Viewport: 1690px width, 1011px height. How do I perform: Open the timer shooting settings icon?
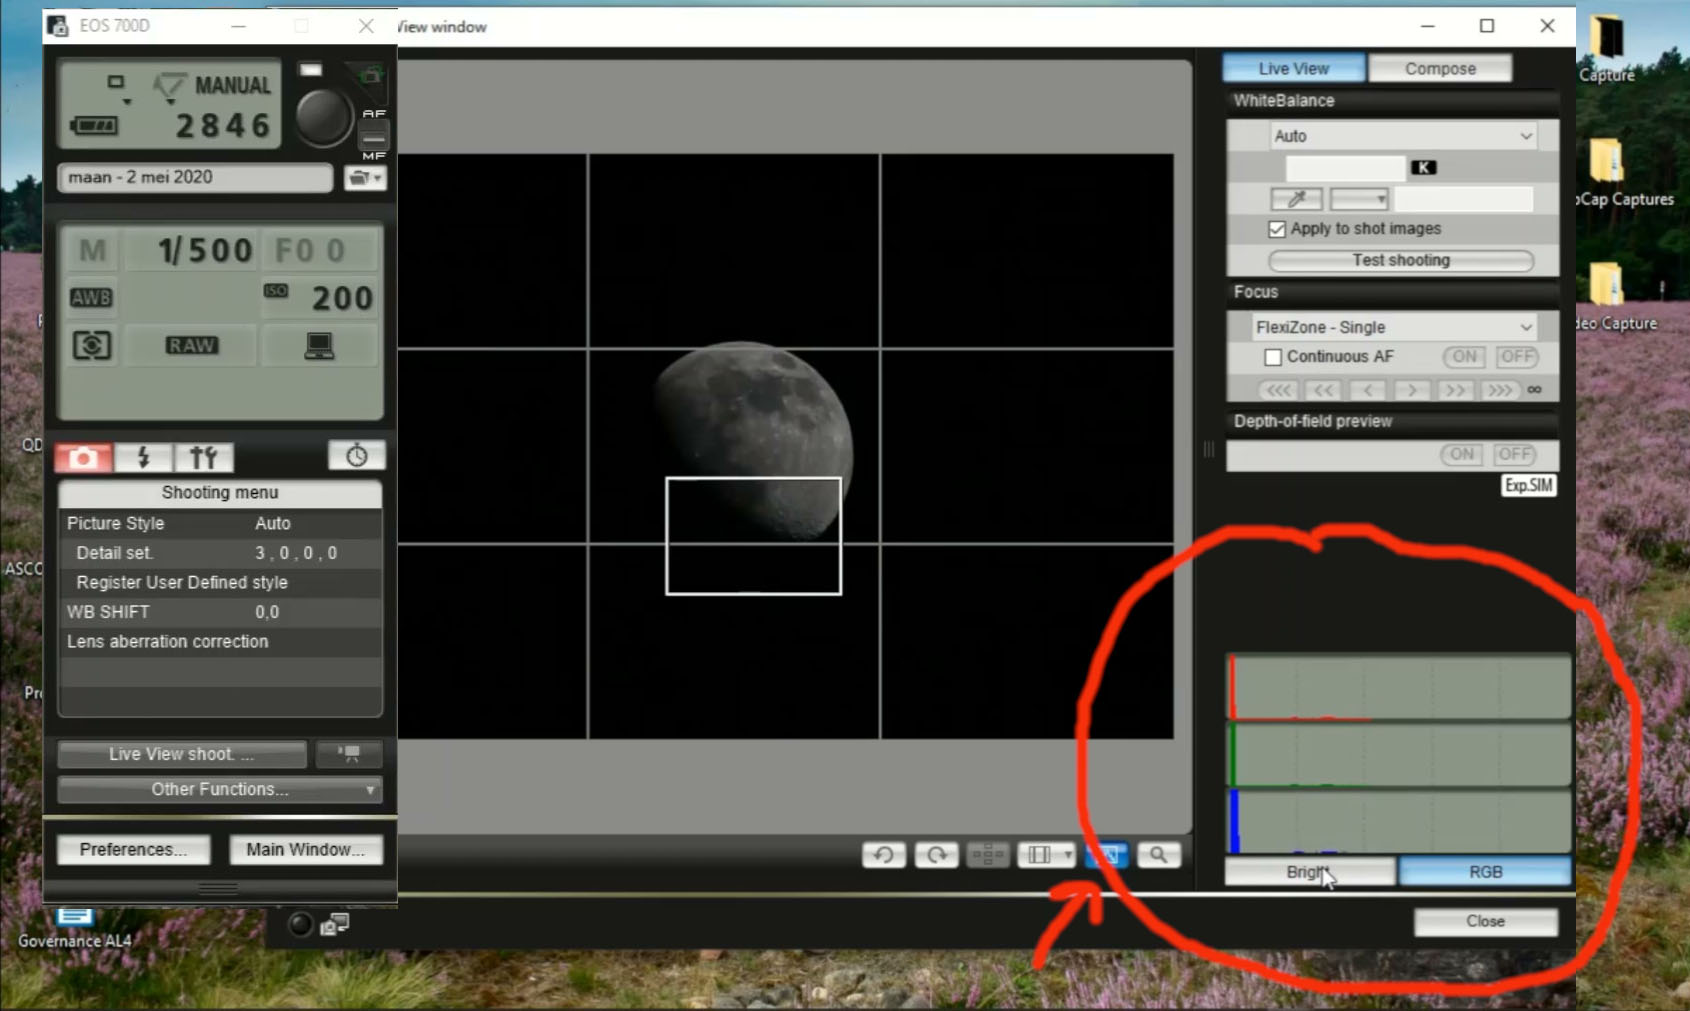356,456
